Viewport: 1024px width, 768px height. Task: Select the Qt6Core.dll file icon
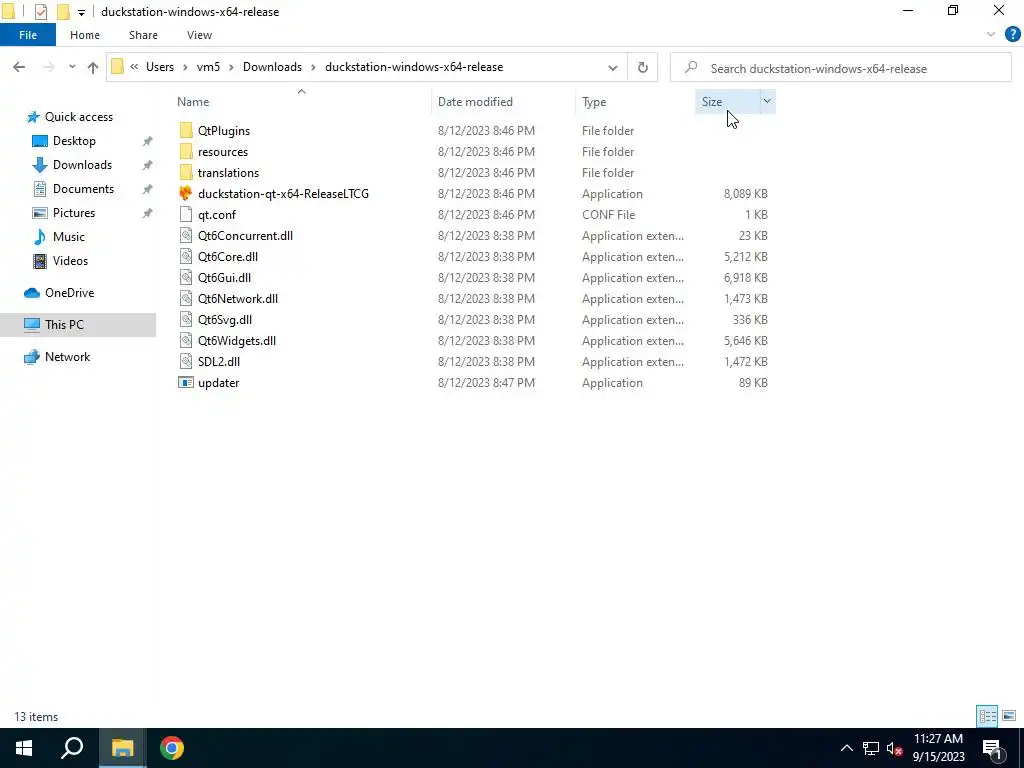(186, 257)
